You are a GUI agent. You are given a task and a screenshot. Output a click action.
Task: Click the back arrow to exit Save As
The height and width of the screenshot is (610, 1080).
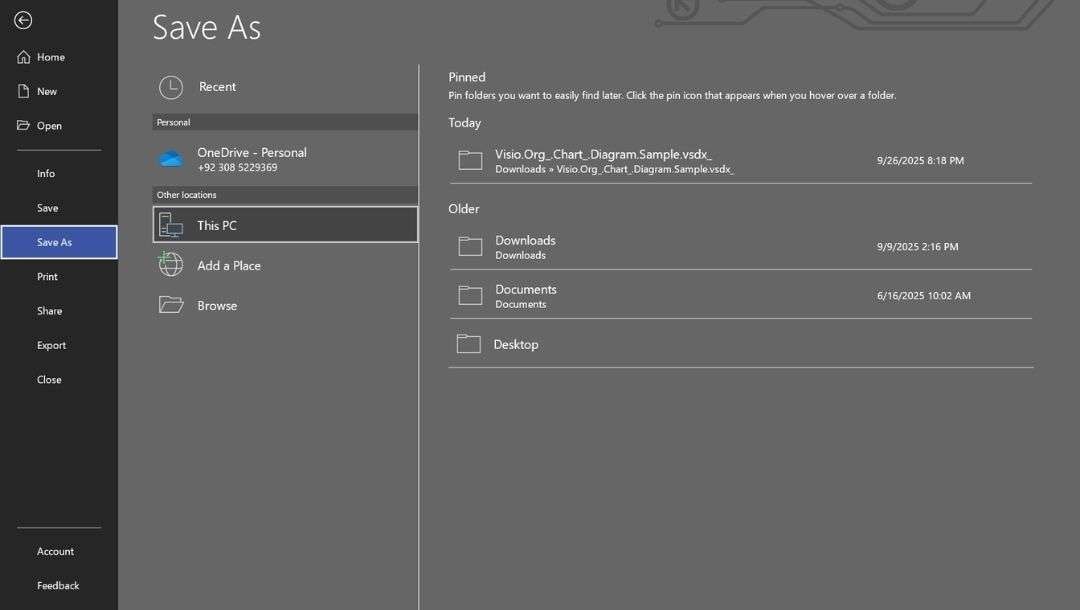click(x=22, y=20)
